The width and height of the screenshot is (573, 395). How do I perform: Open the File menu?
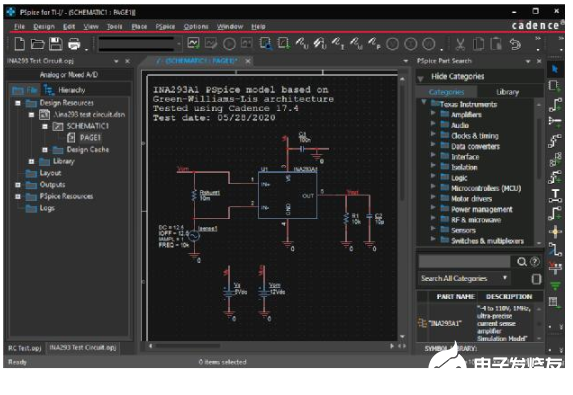click(19, 27)
